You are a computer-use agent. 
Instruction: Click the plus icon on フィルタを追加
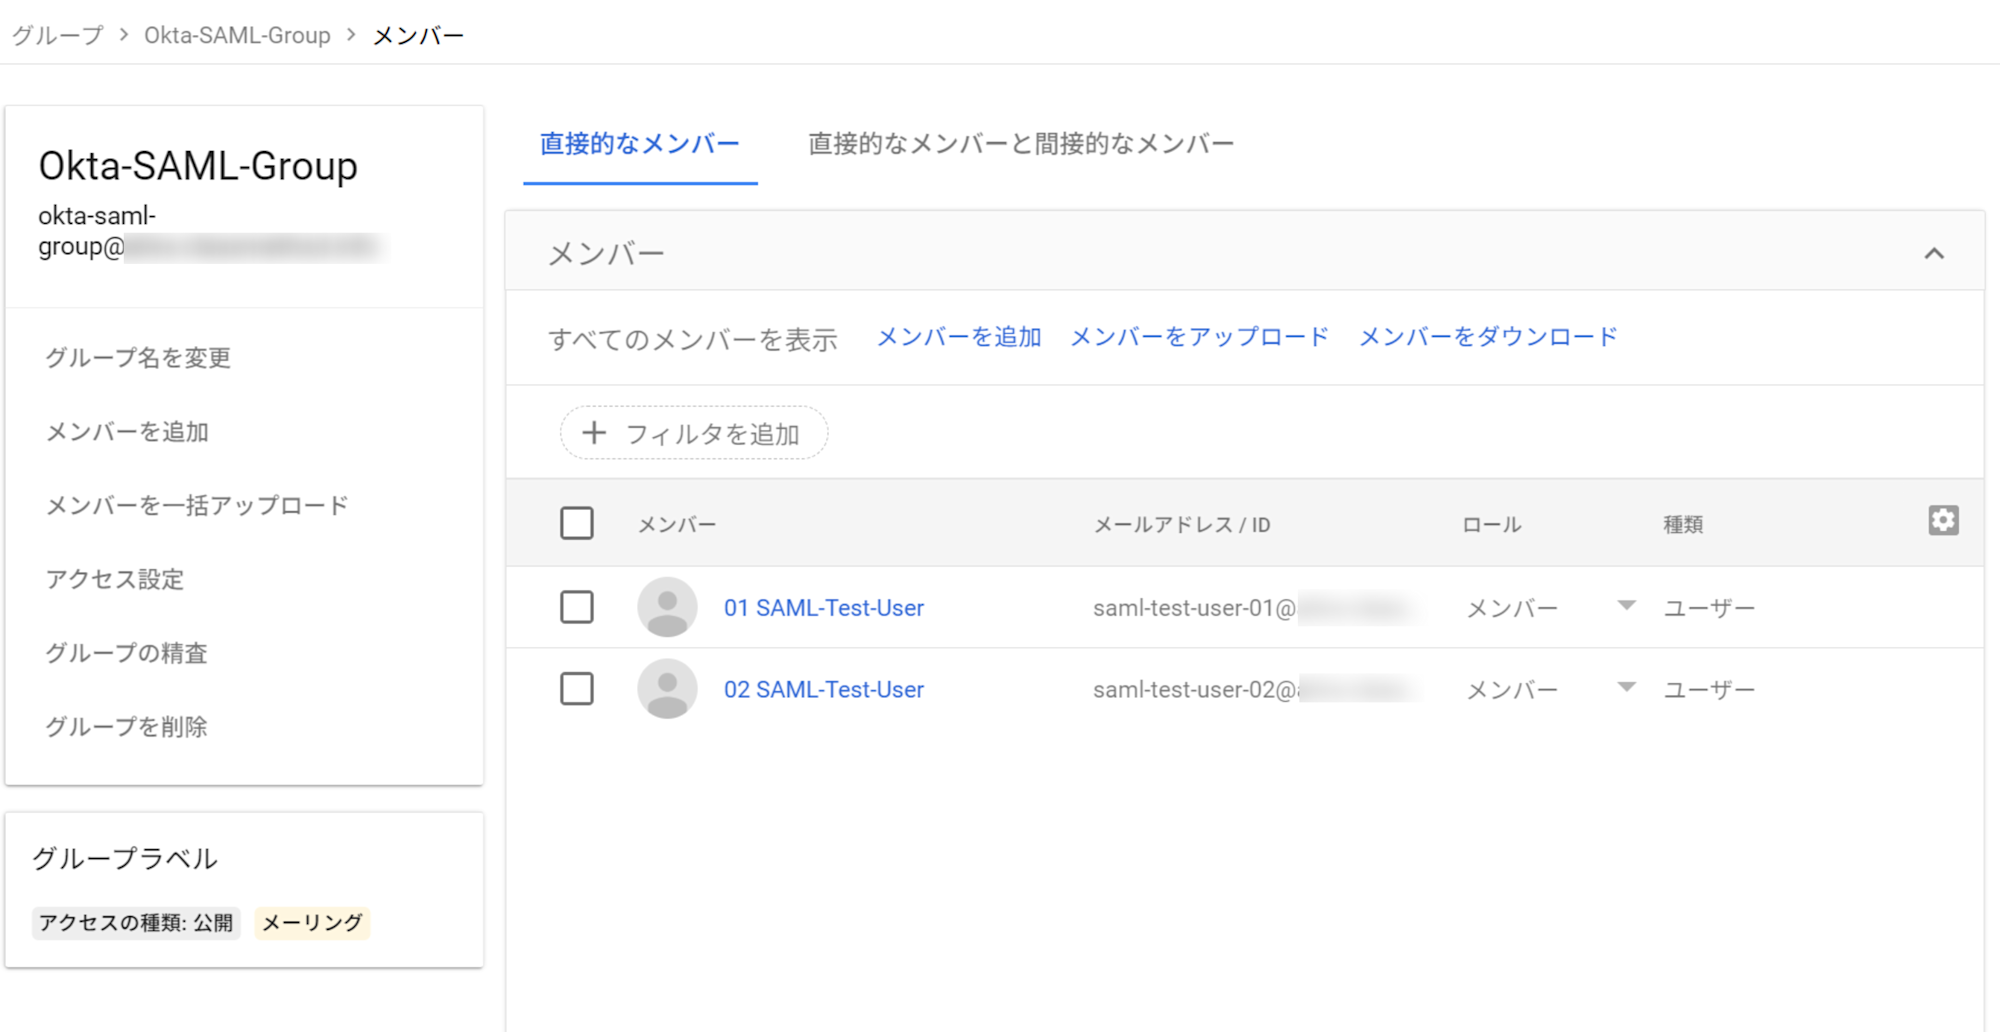pos(594,432)
